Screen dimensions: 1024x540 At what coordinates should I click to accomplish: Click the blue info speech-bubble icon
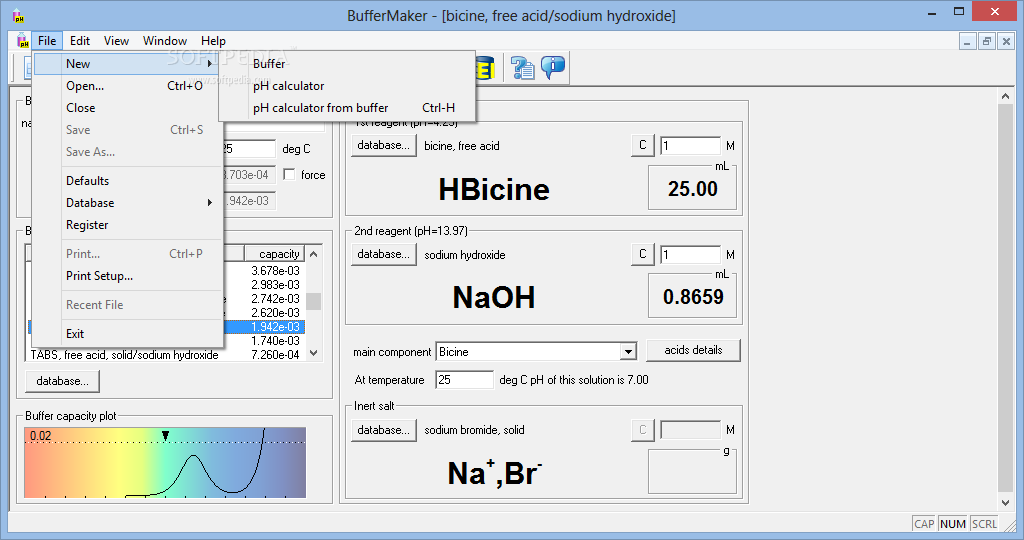tap(553, 67)
